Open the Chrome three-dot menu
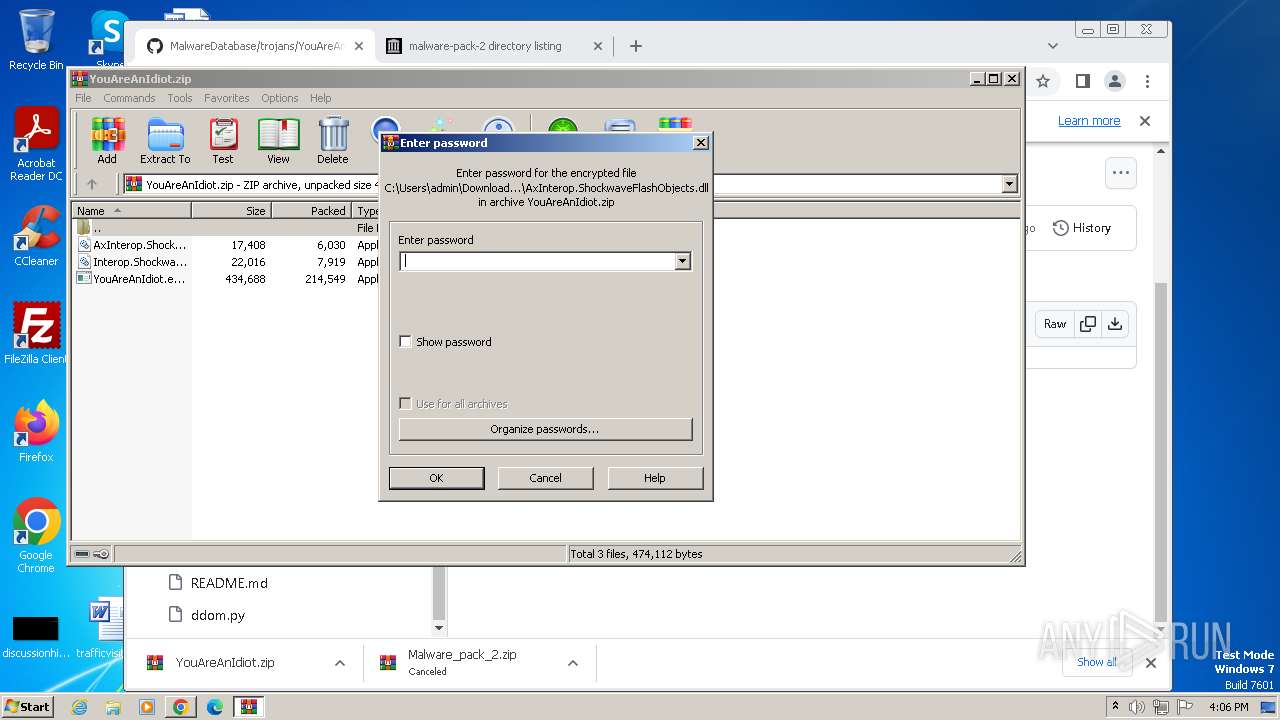The image size is (1280, 720). [1148, 81]
